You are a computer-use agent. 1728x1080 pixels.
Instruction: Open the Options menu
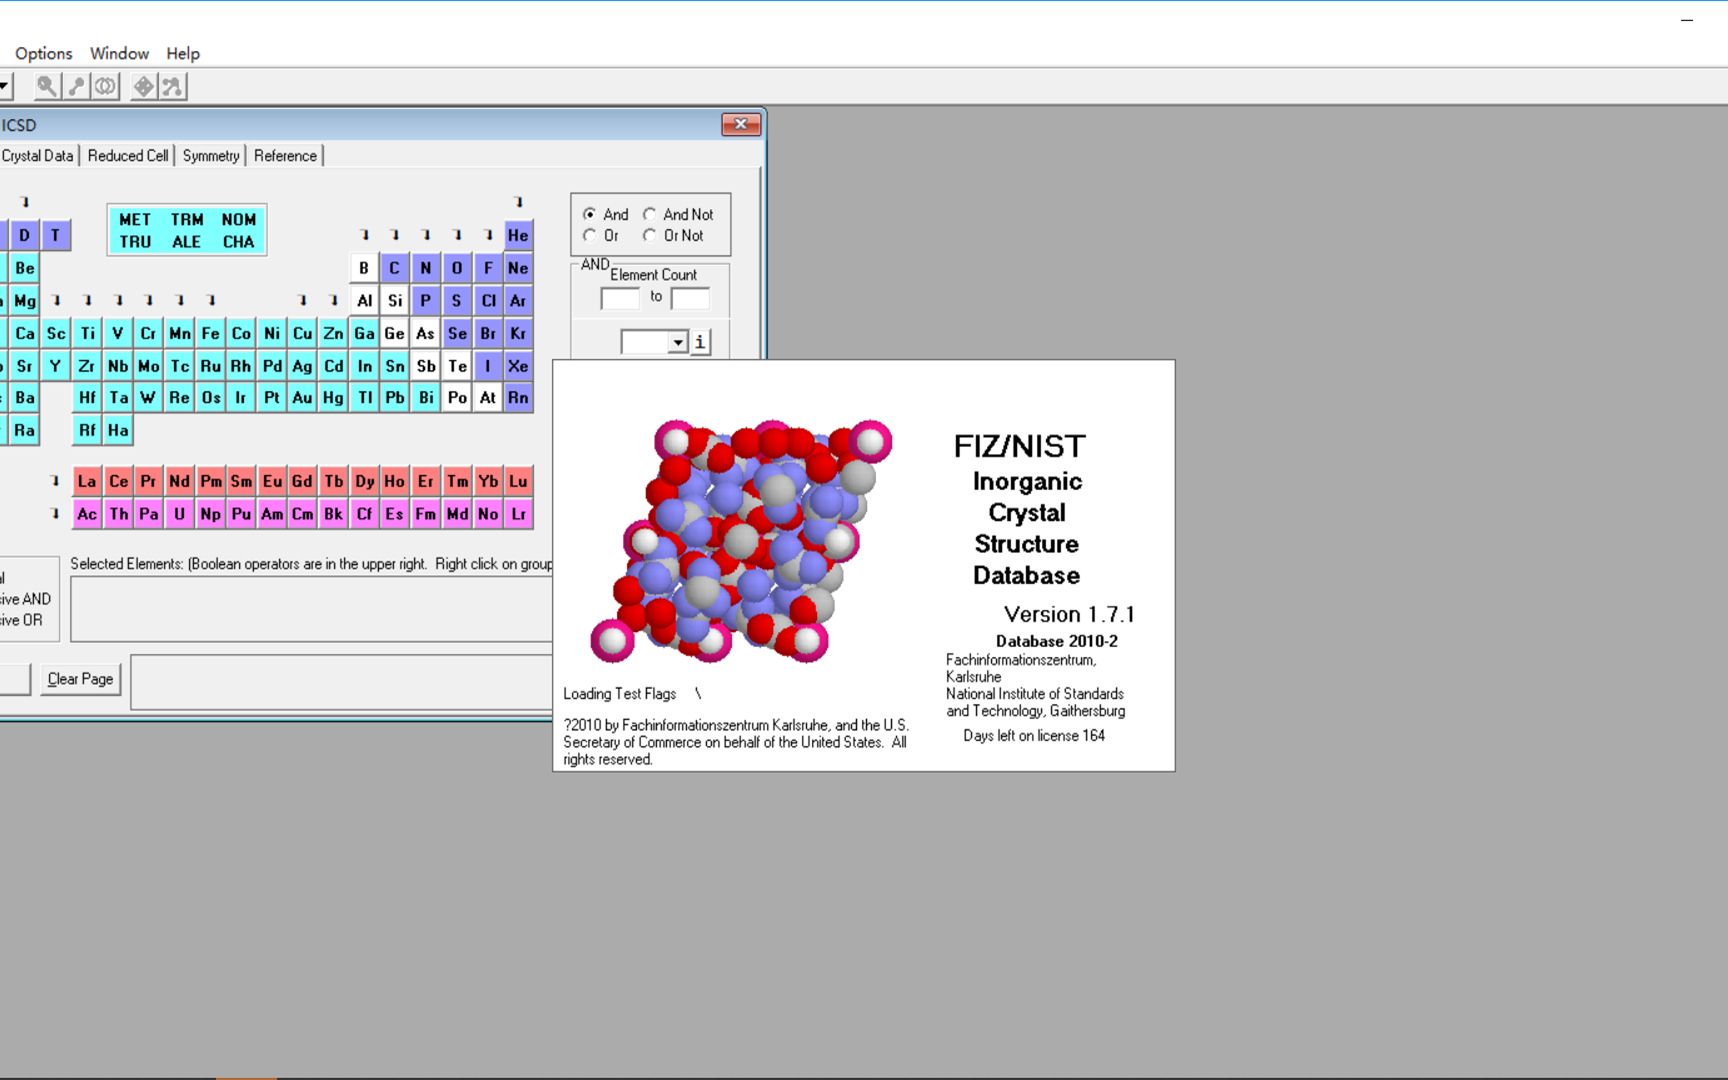(43, 53)
